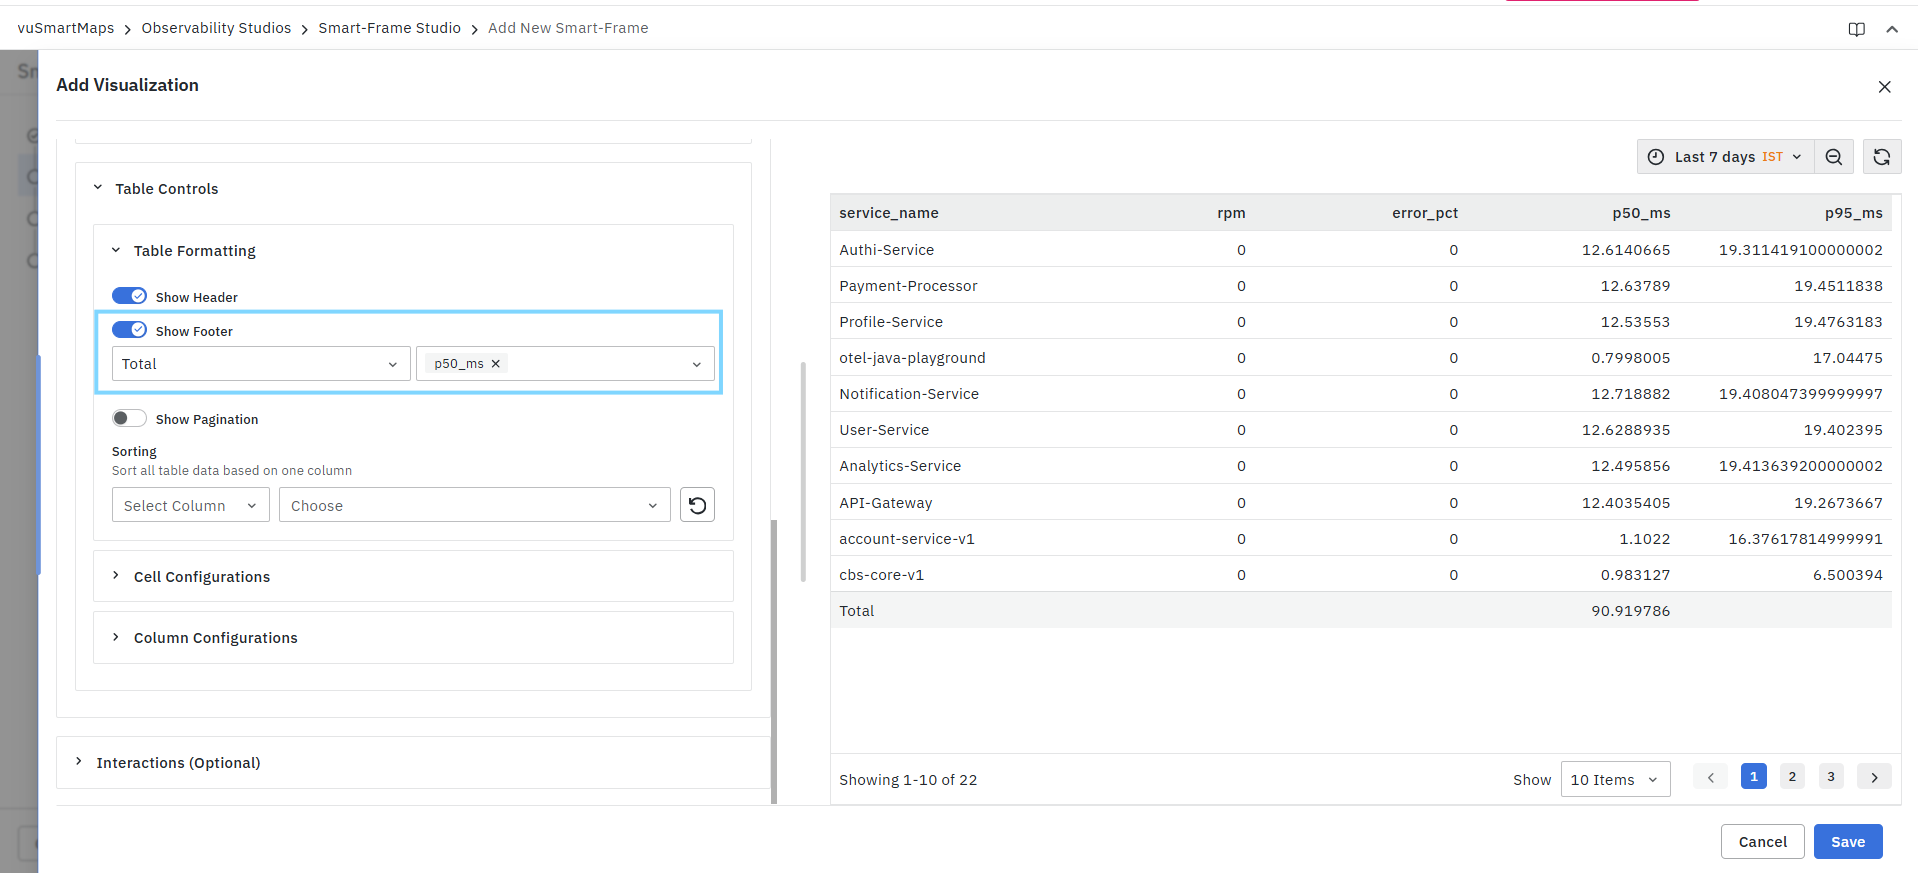The height and width of the screenshot is (873, 1918).
Task: Refresh the preview data
Action: coord(1881,157)
